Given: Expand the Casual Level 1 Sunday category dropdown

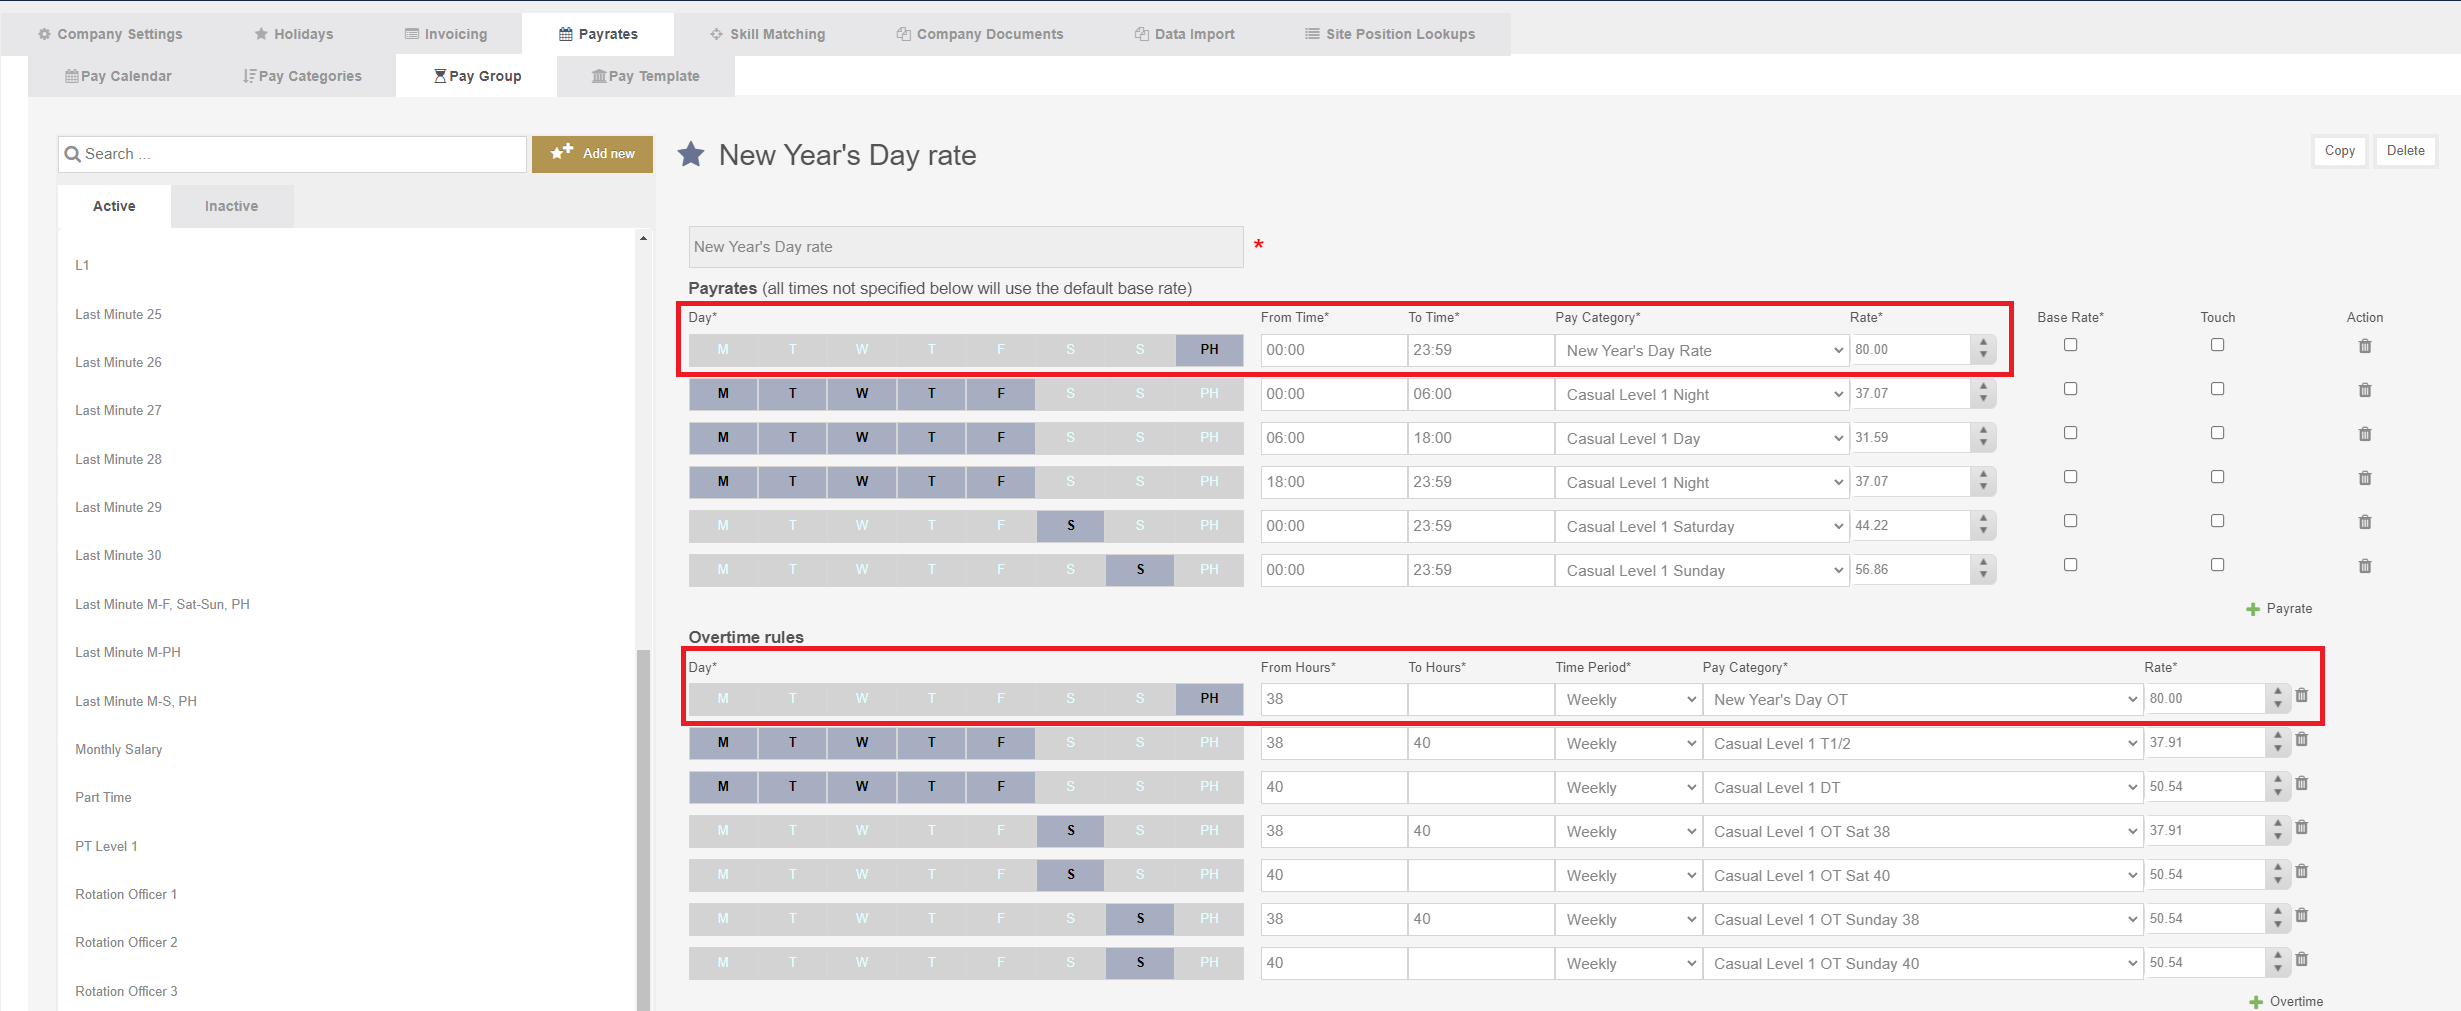Looking at the screenshot, I should pyautogui.click(x=1700, y=571).
